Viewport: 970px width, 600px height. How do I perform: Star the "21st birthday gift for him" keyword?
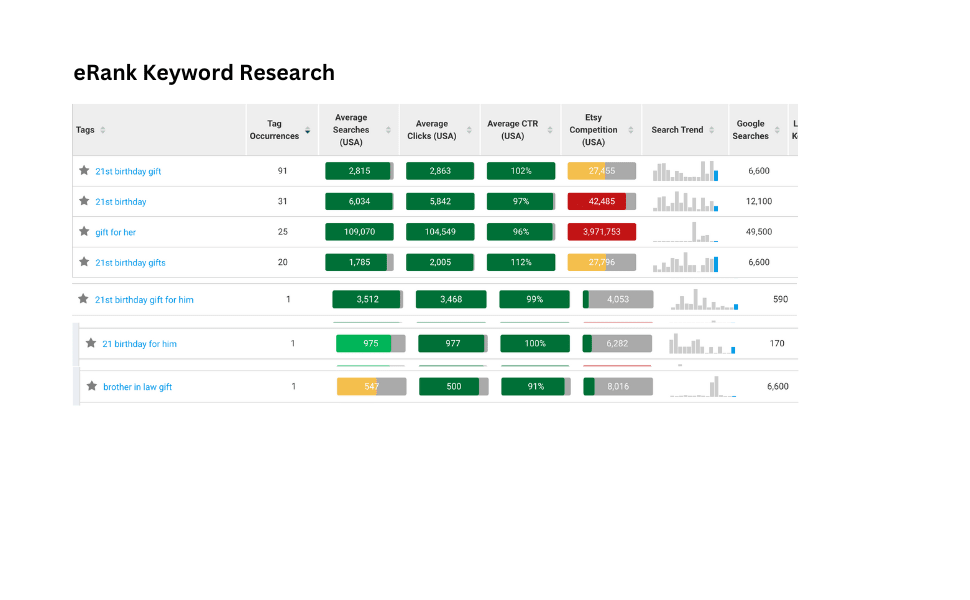tap(83, 299)
